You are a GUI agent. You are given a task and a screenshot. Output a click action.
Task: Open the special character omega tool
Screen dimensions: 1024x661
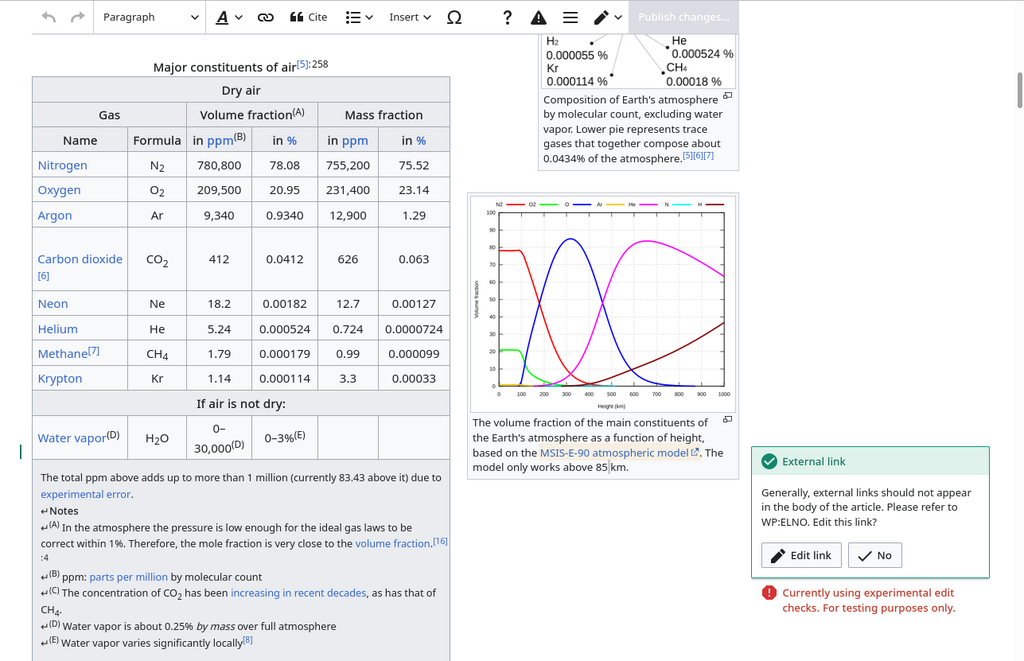454,17
